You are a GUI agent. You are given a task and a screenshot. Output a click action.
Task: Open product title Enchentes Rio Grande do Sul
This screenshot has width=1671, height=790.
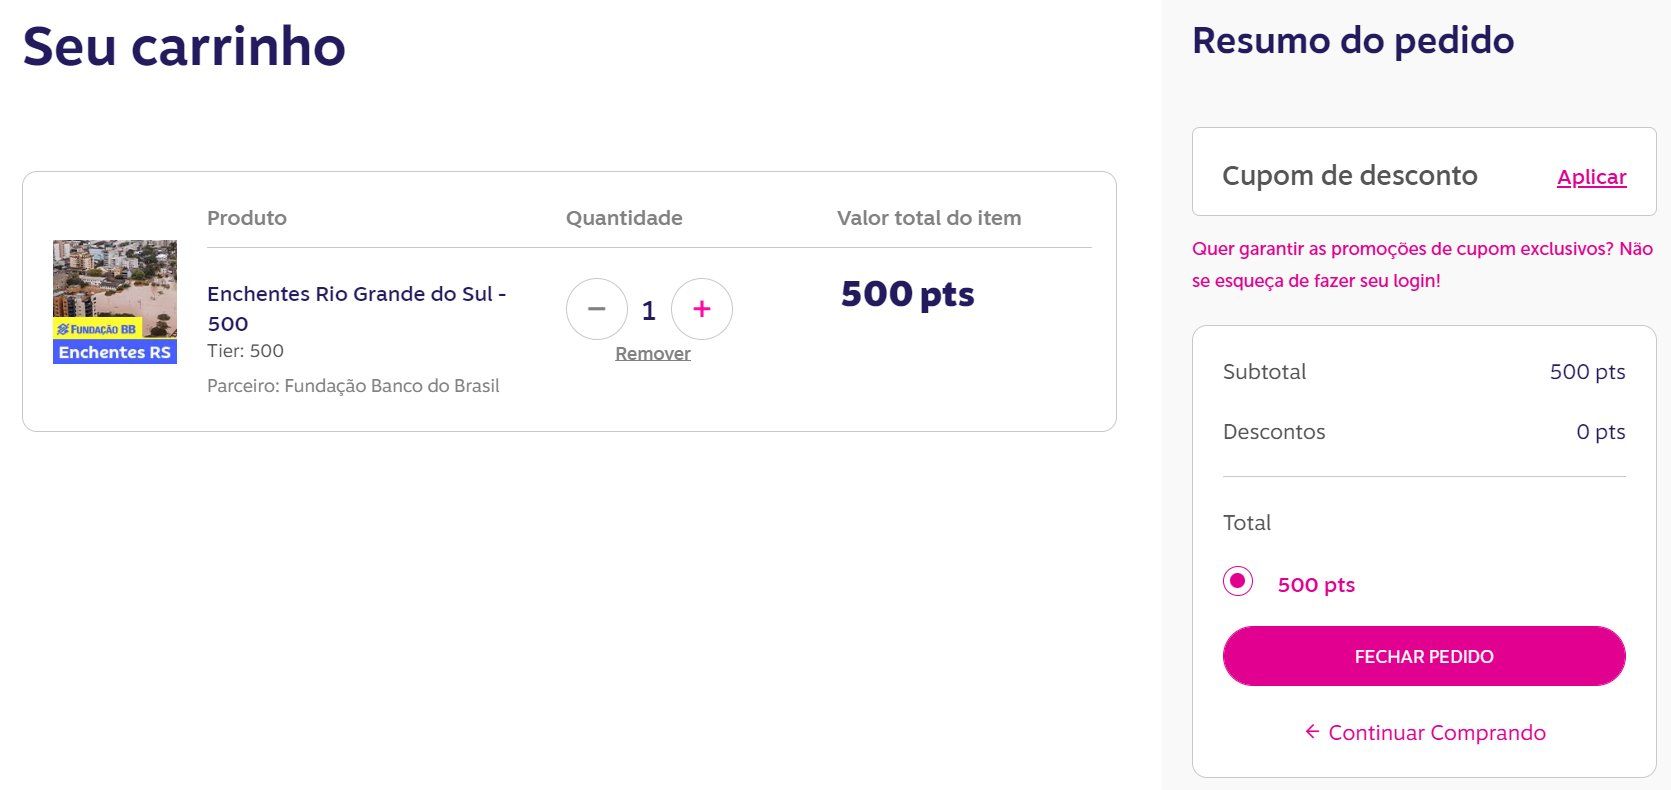[357, 308]
